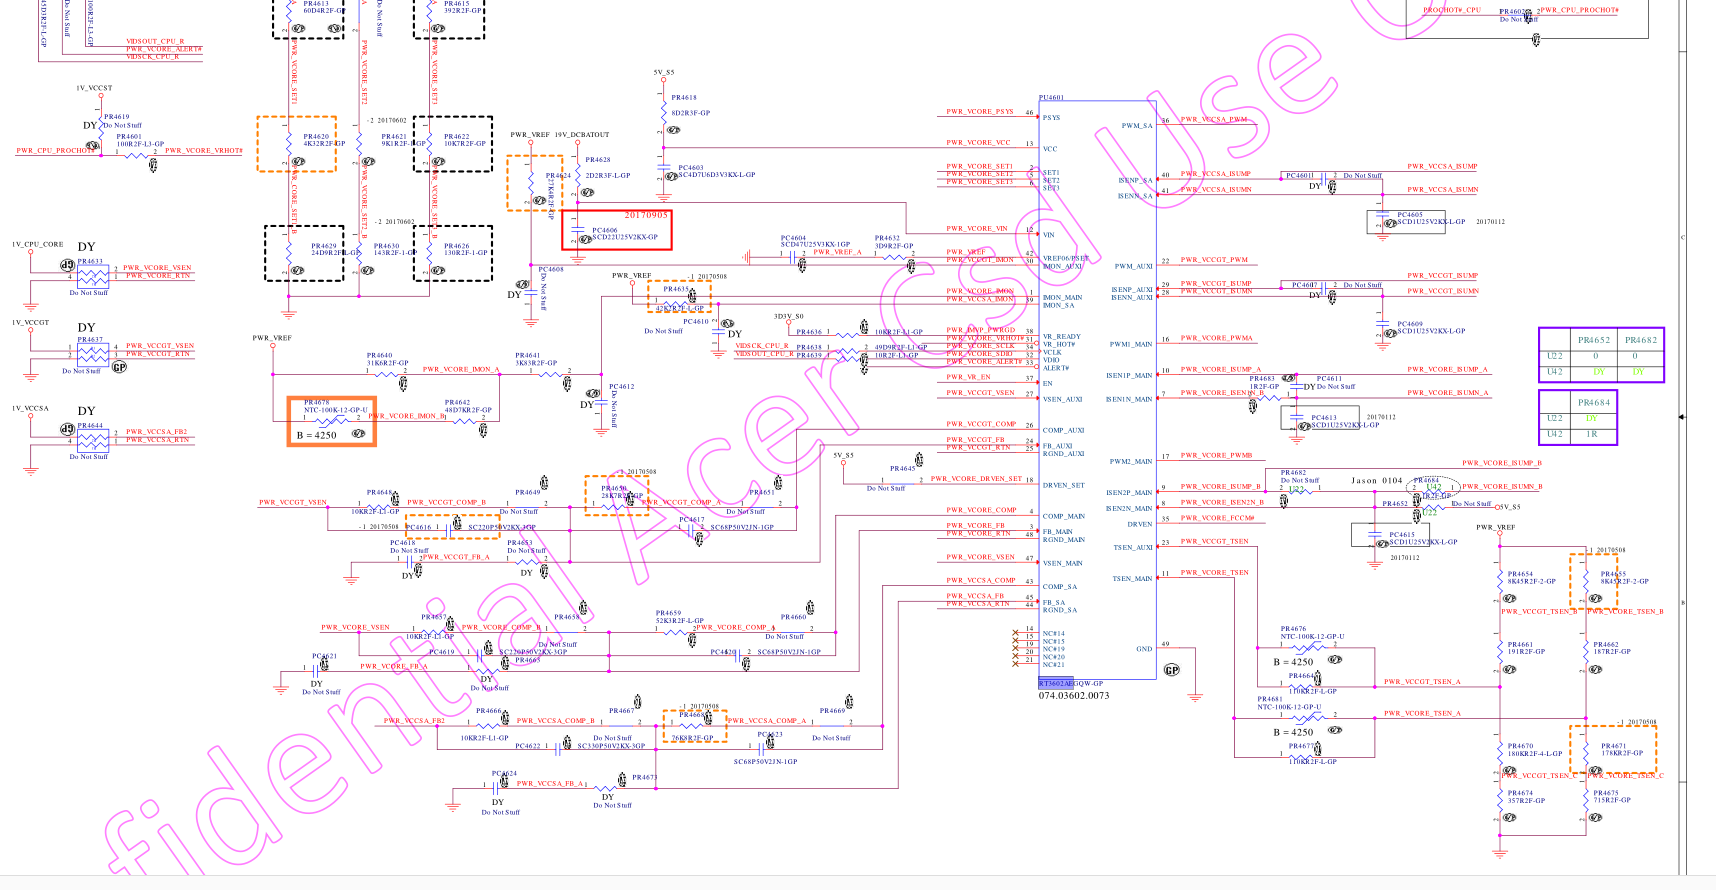
Task: Click resistor PR4659 label
Action: pos(668,613)
